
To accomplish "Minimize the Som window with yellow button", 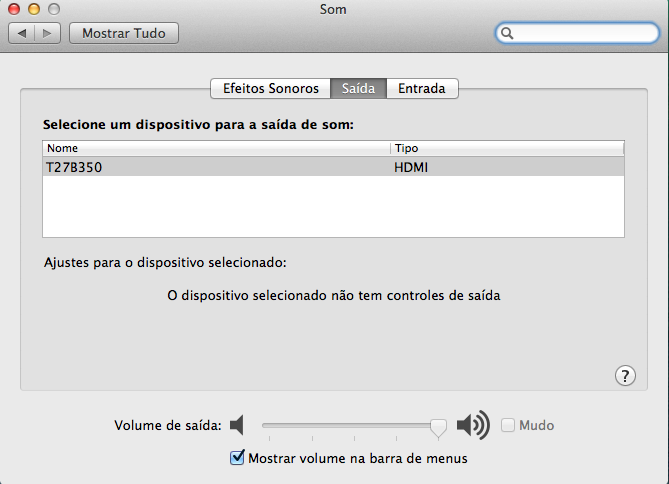I will pyautogui.click(x=33, y=8).
